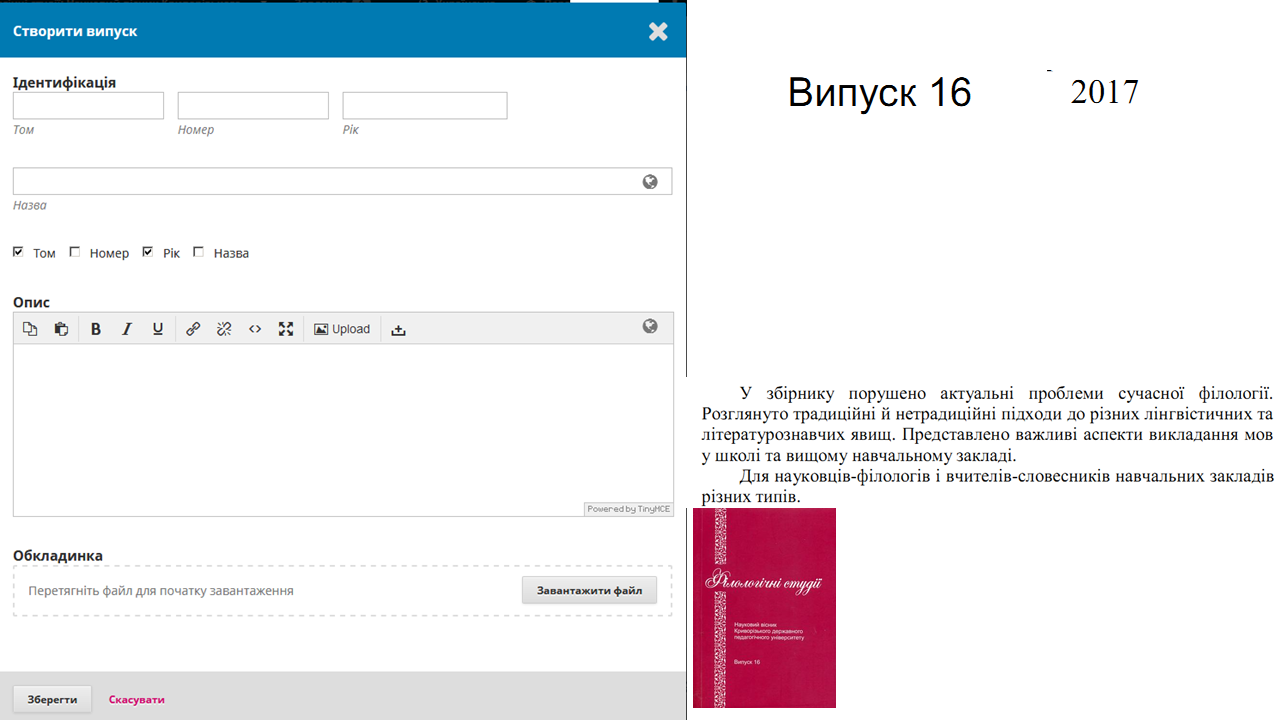
Task: Enable the Назва checkbox
Action: (198, 252)
